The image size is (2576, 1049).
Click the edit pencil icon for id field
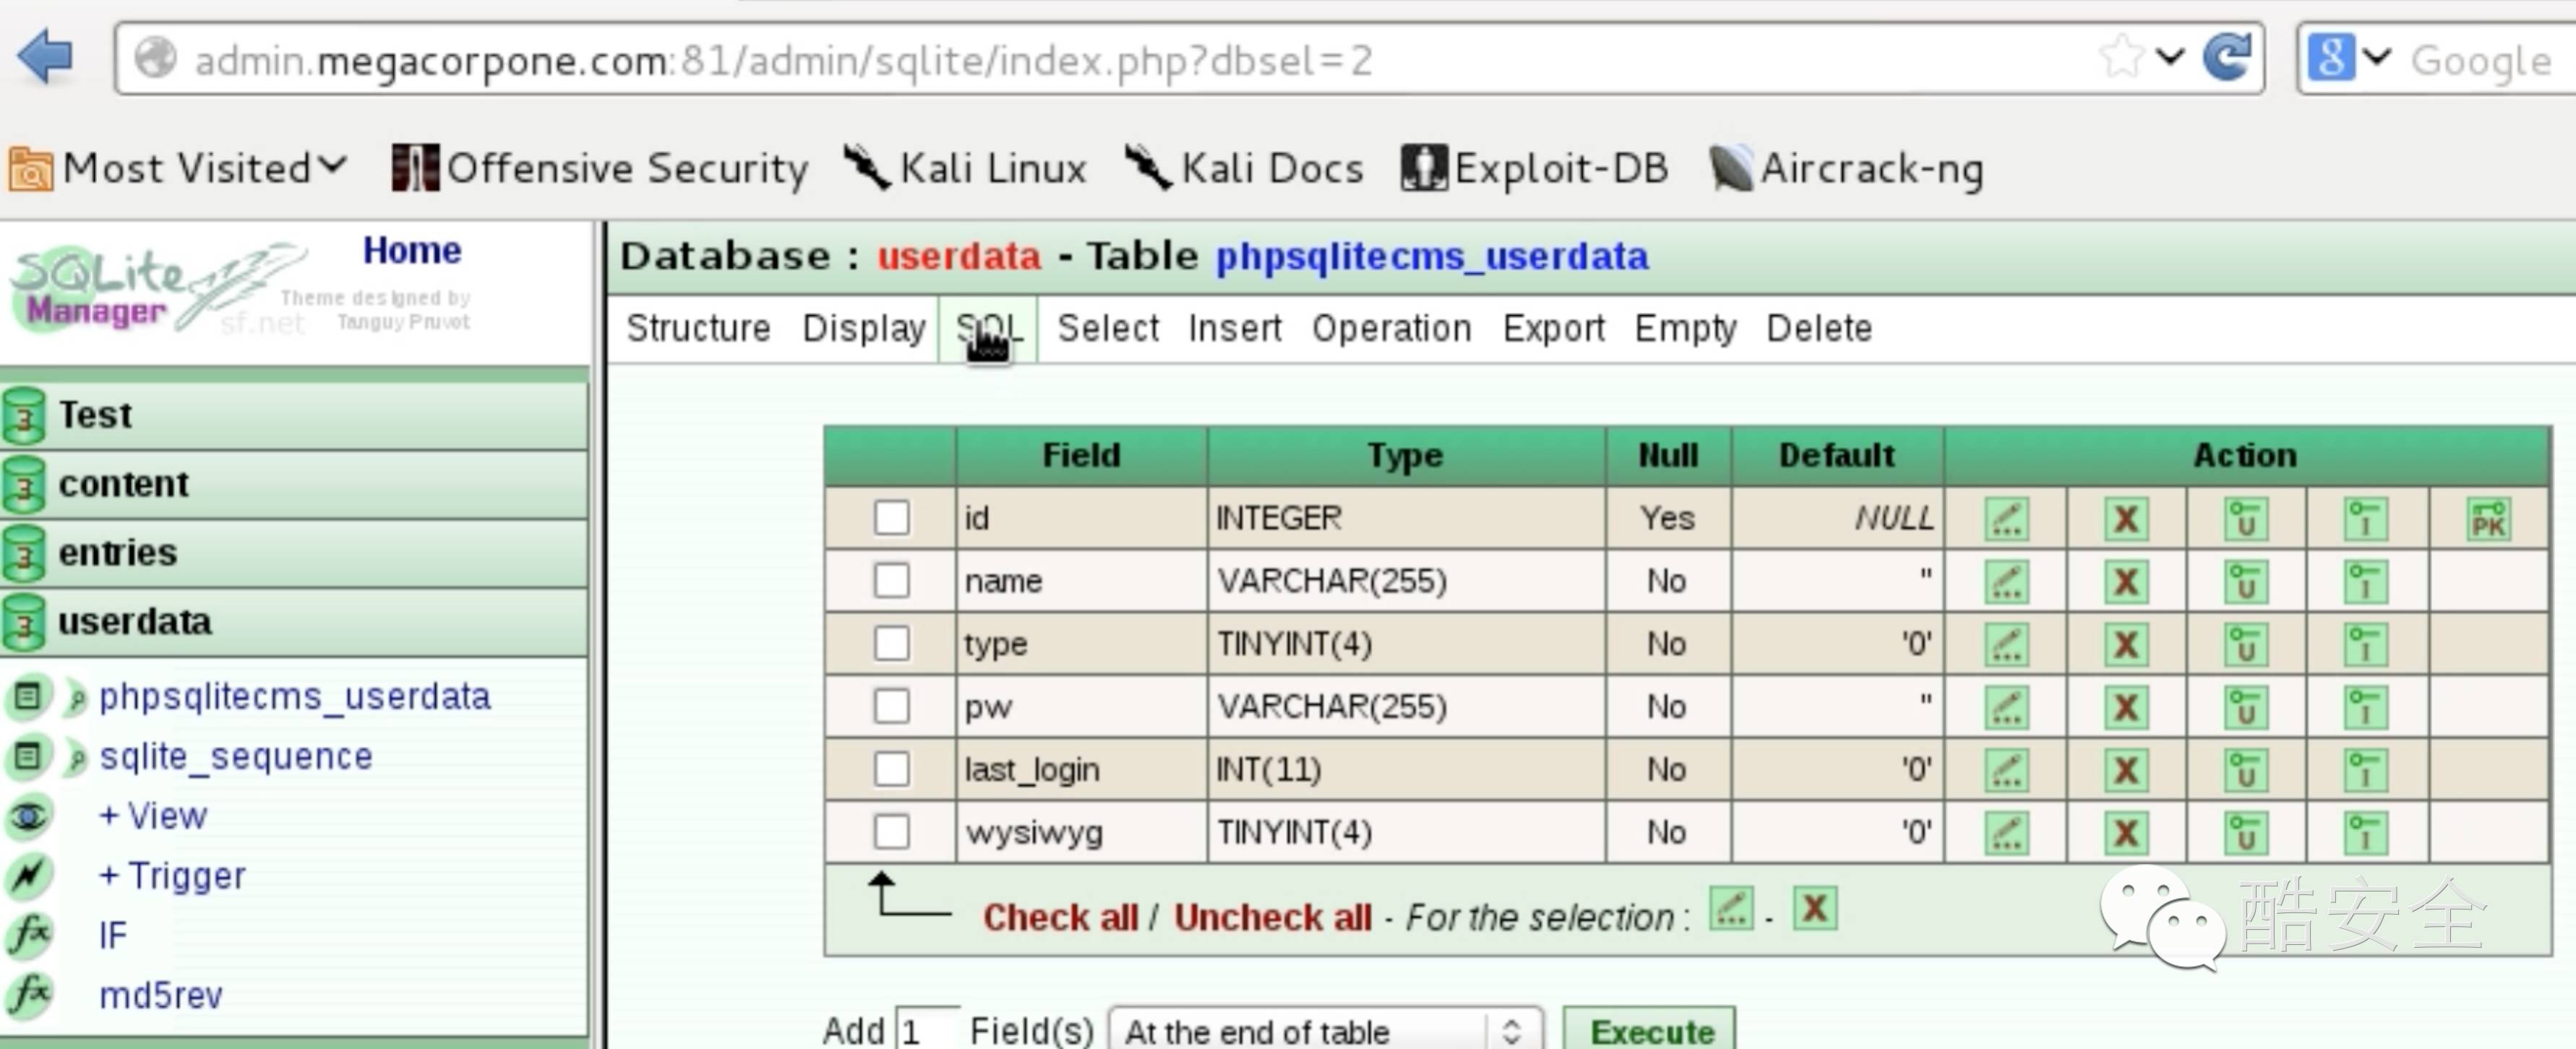(x=2006, y=519)
